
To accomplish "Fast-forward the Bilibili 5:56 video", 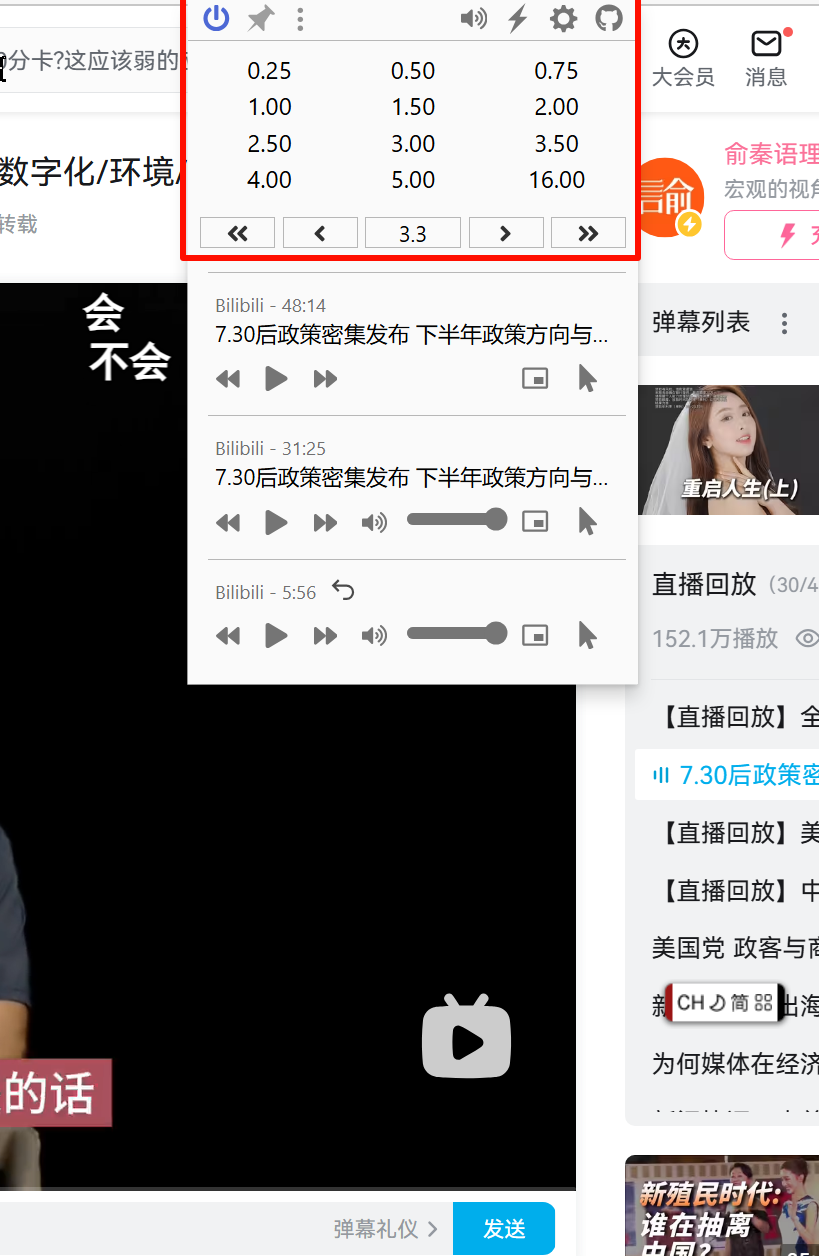I will click(x=325, y=635).
